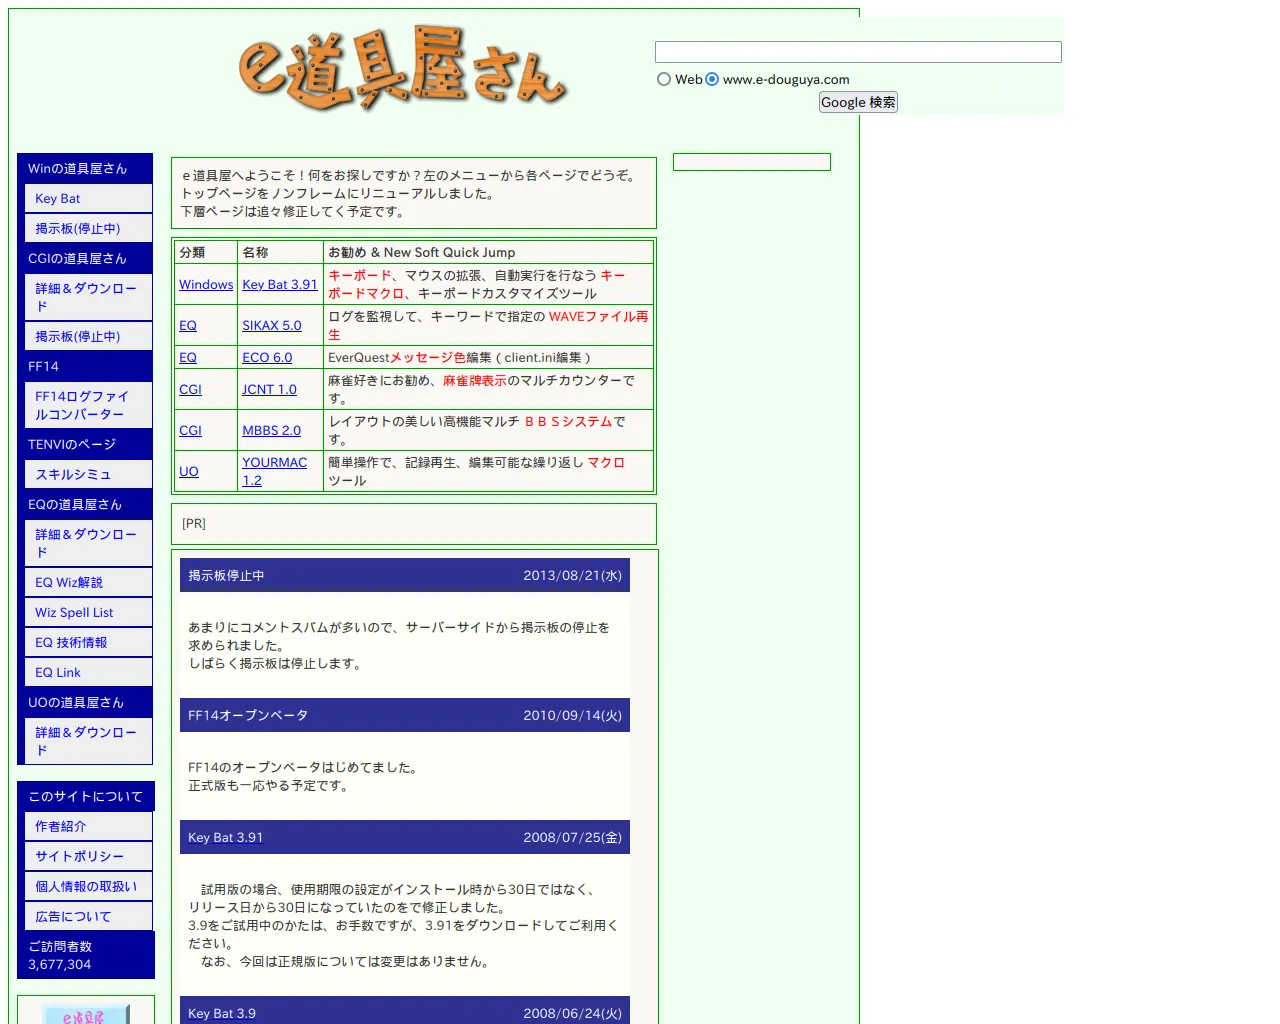
Task: Click the Google search text field
Action: pos(857,52)
